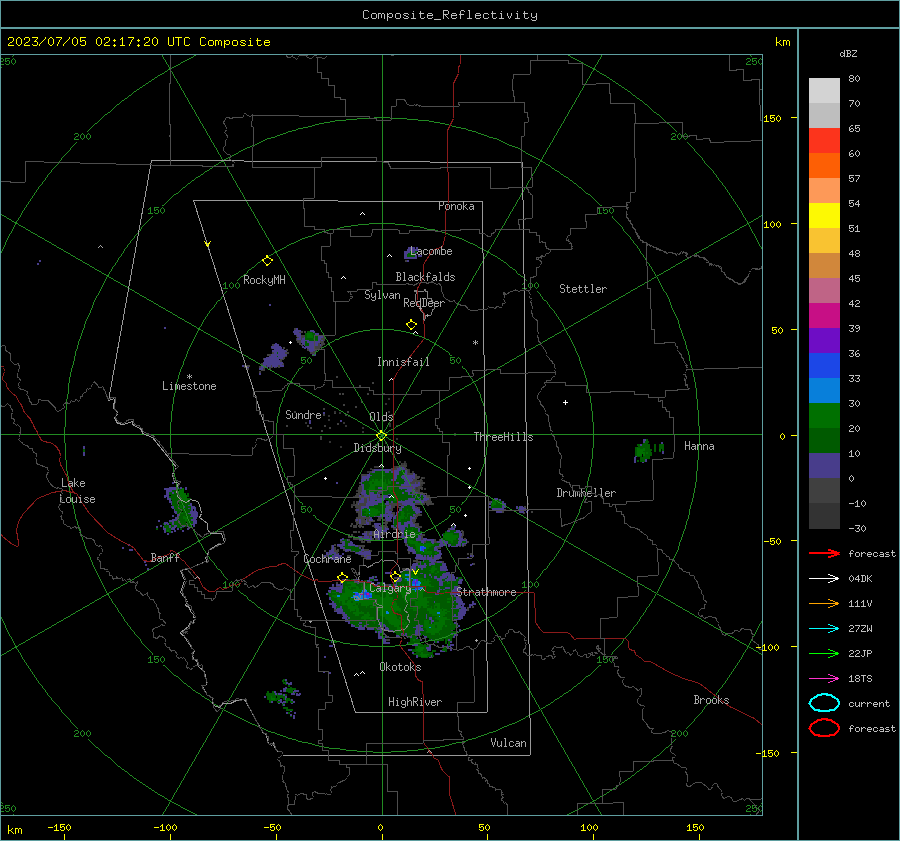
Task: Click the Lake Louise label
Action: [x=78, y=491]
